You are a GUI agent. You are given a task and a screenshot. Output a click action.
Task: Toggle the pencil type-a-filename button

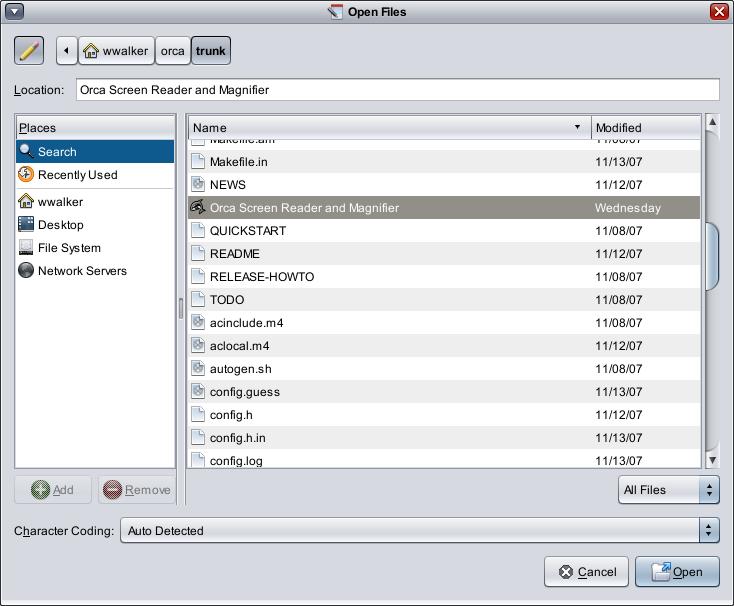(29, 50)
